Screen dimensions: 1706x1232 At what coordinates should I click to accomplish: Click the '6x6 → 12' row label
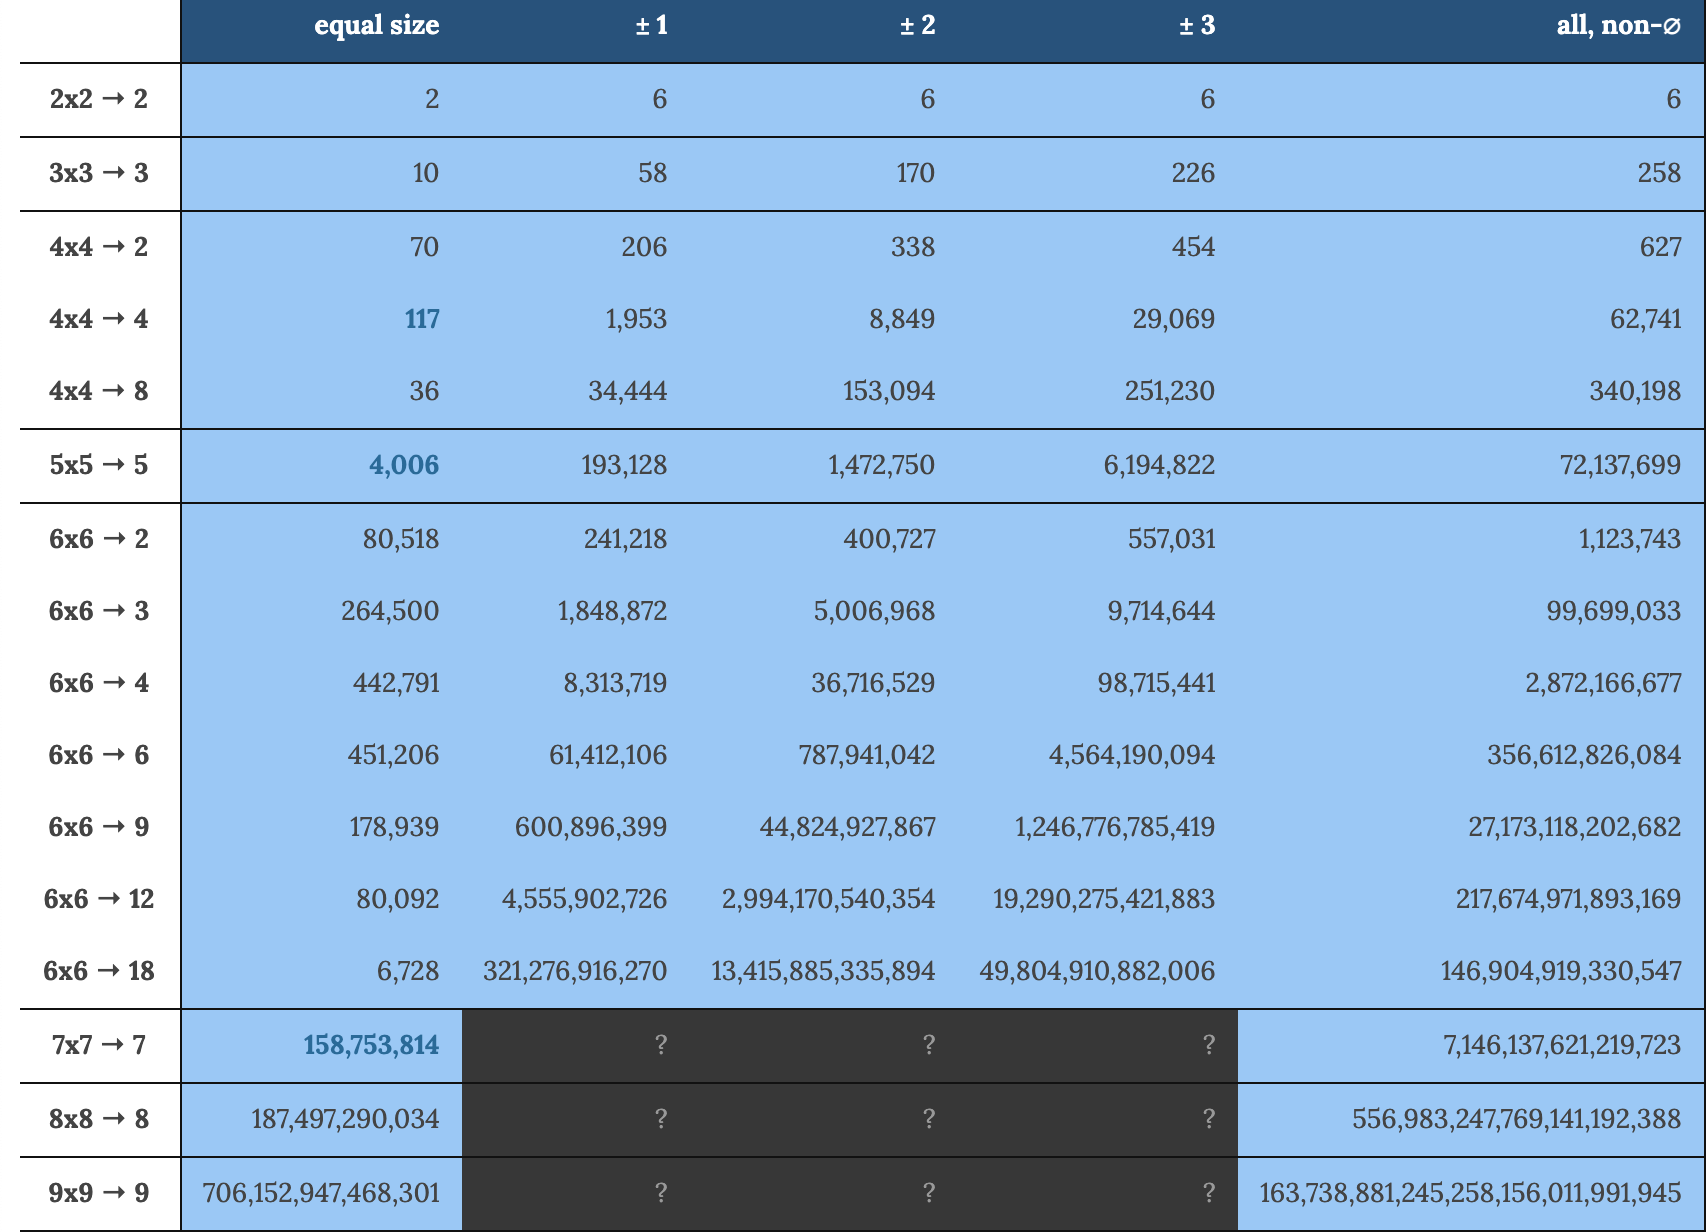pos(99,899)
